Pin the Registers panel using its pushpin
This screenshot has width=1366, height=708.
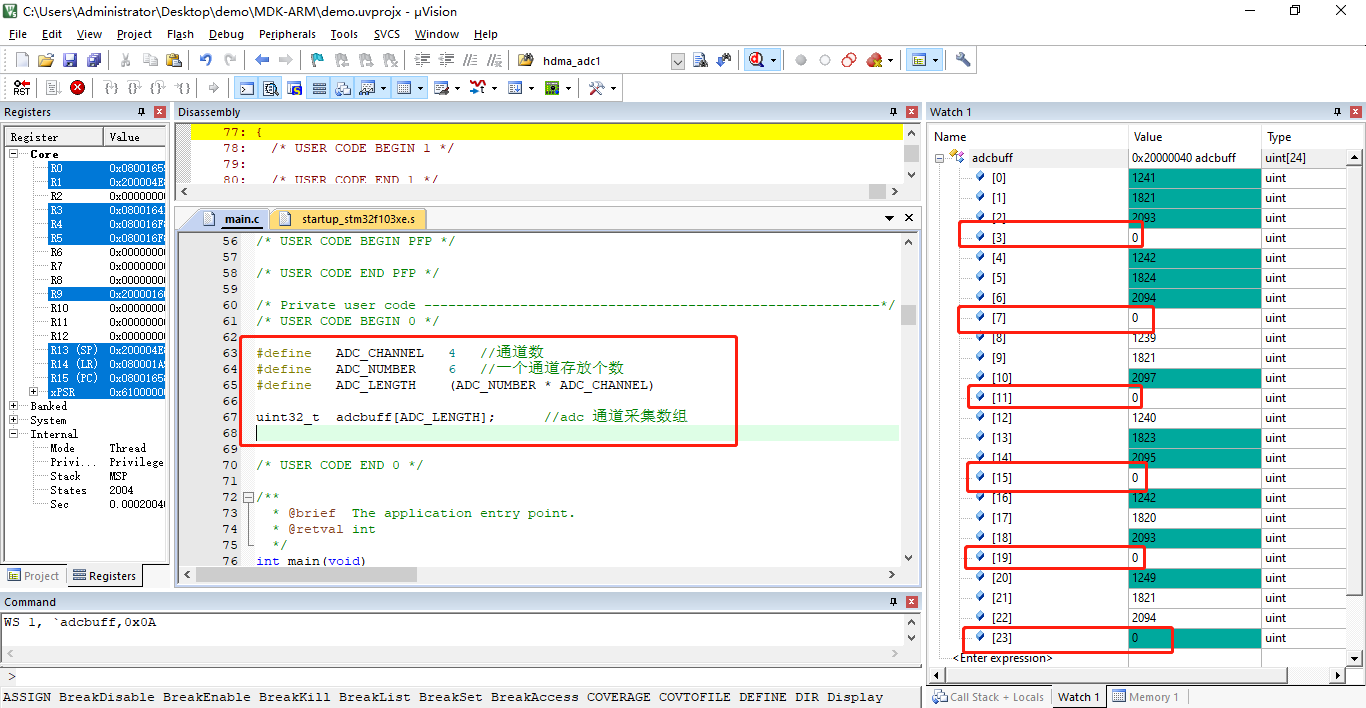[x=141, y=111]
